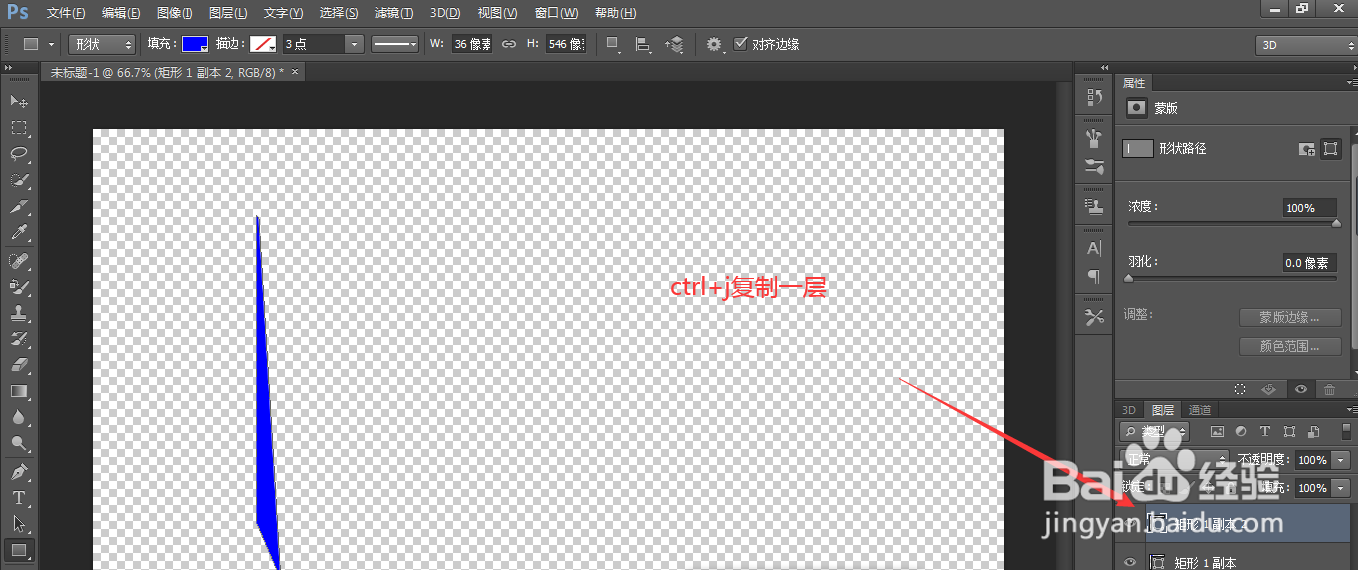Open the 文件(F) menu
The image size is (1358, 570).
pyautogui.click(x=66, y=13)
